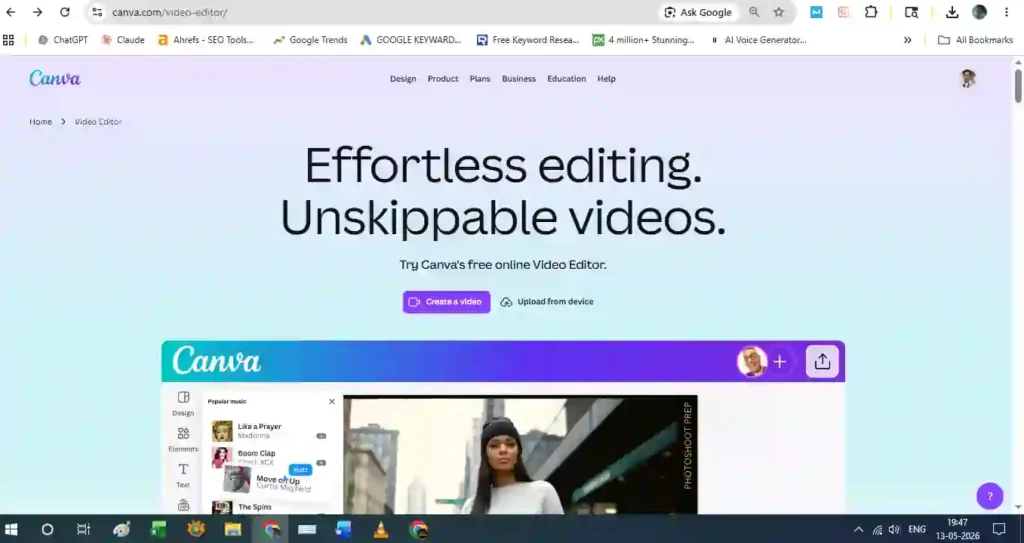1024x543 pixels.
Task: Open the Design menu
Action: (x=403, y=78)
